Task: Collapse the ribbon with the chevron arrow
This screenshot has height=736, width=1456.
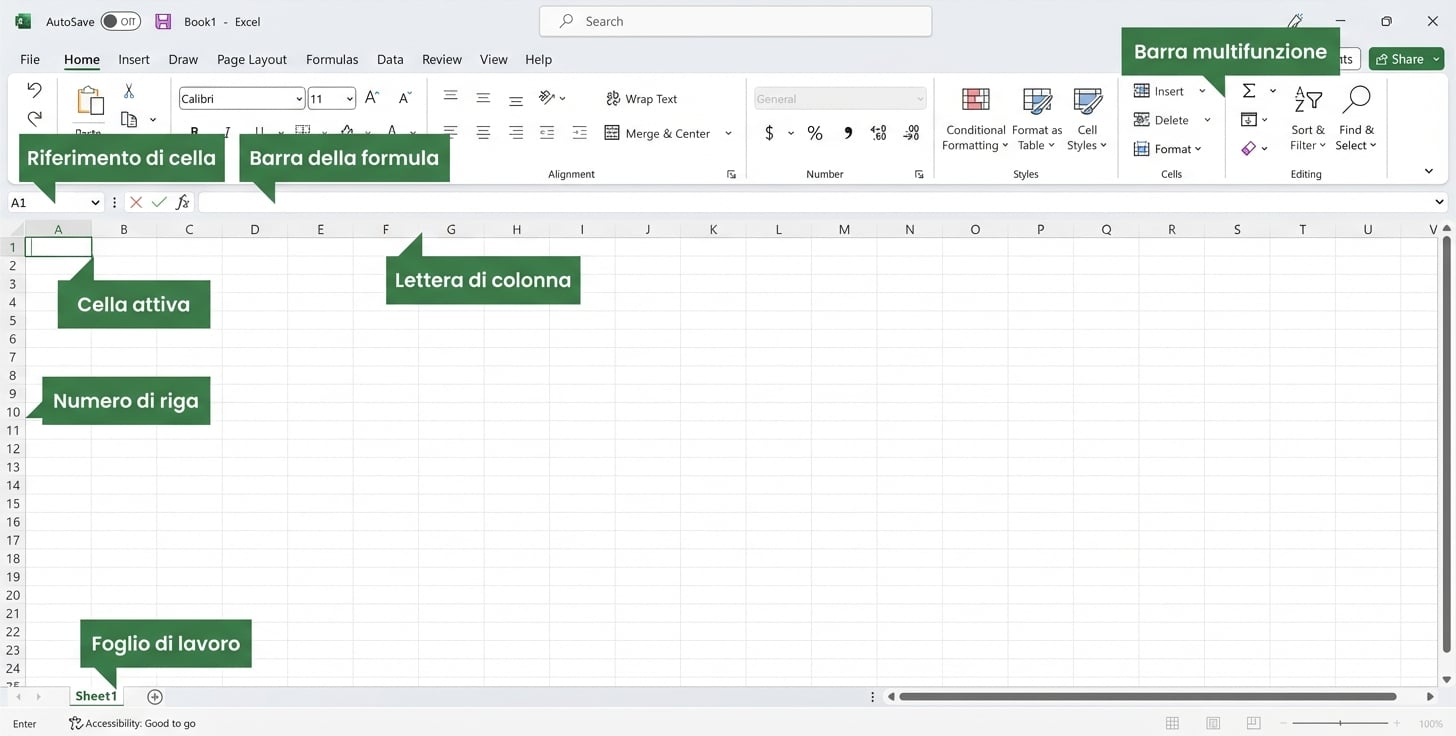Action: pyautogui.click(x=1429, y=171)
